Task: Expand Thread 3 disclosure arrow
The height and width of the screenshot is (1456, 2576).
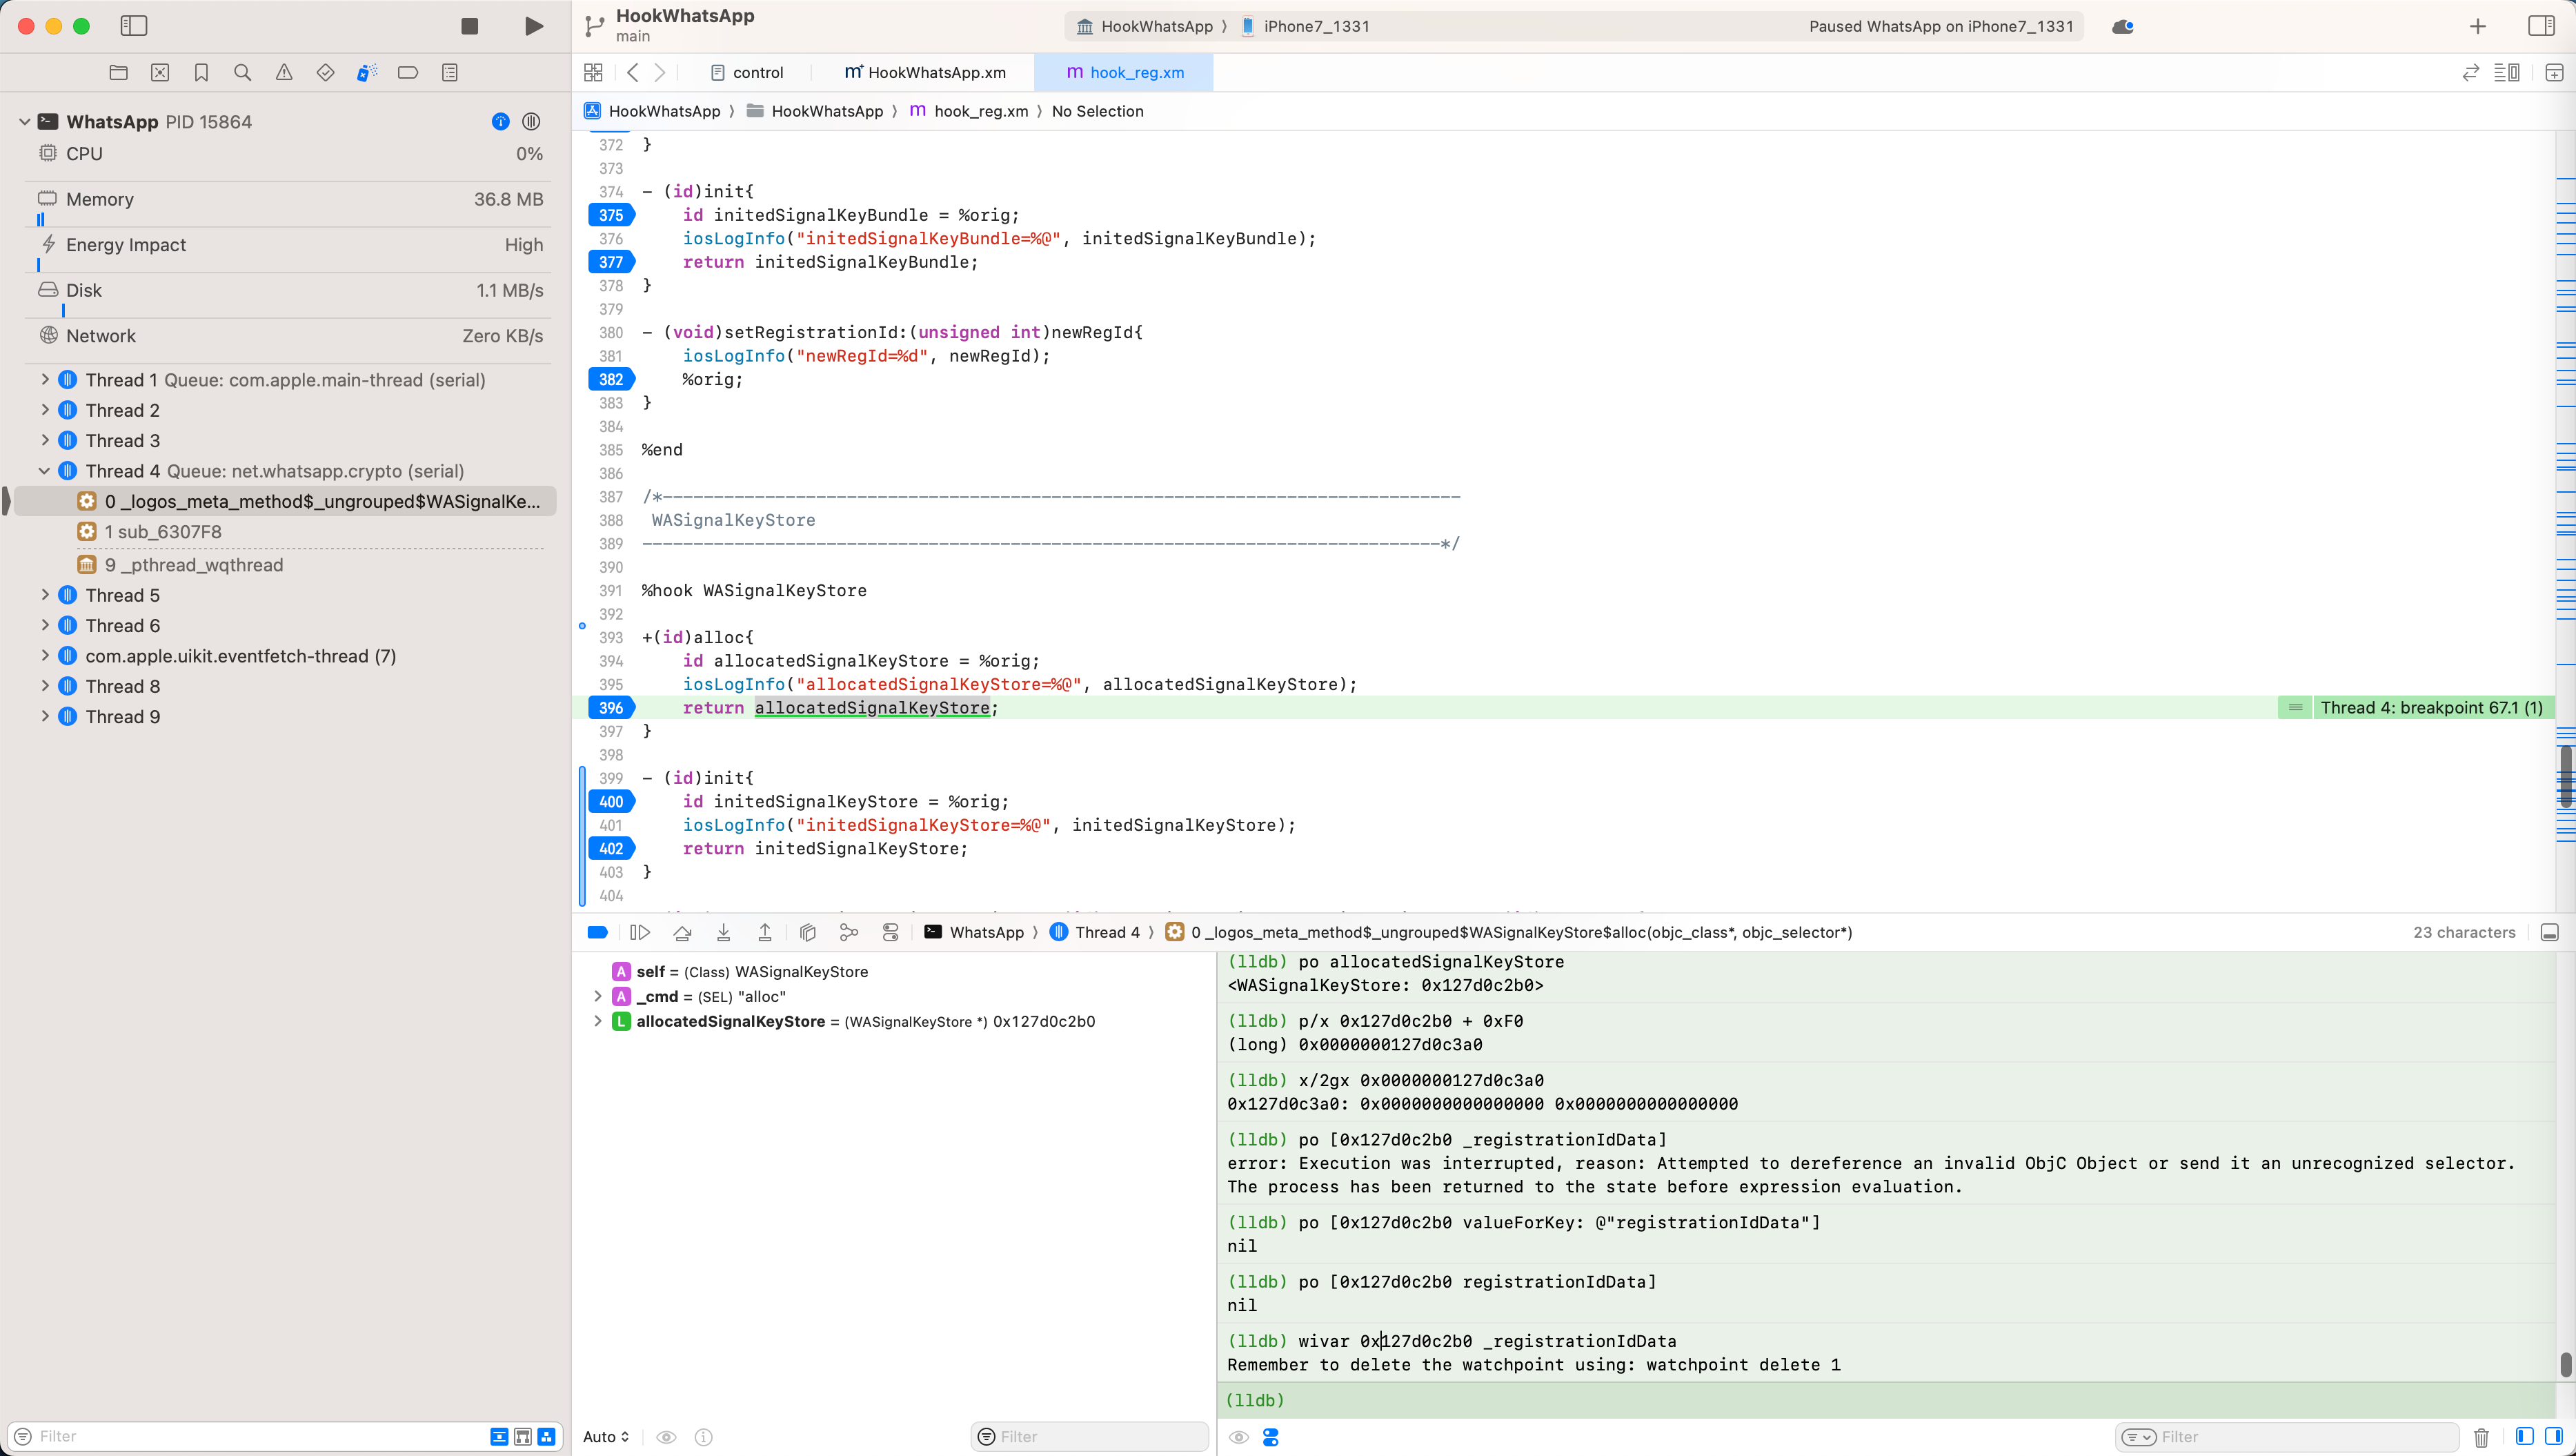Action: click(x=45, y=440)
